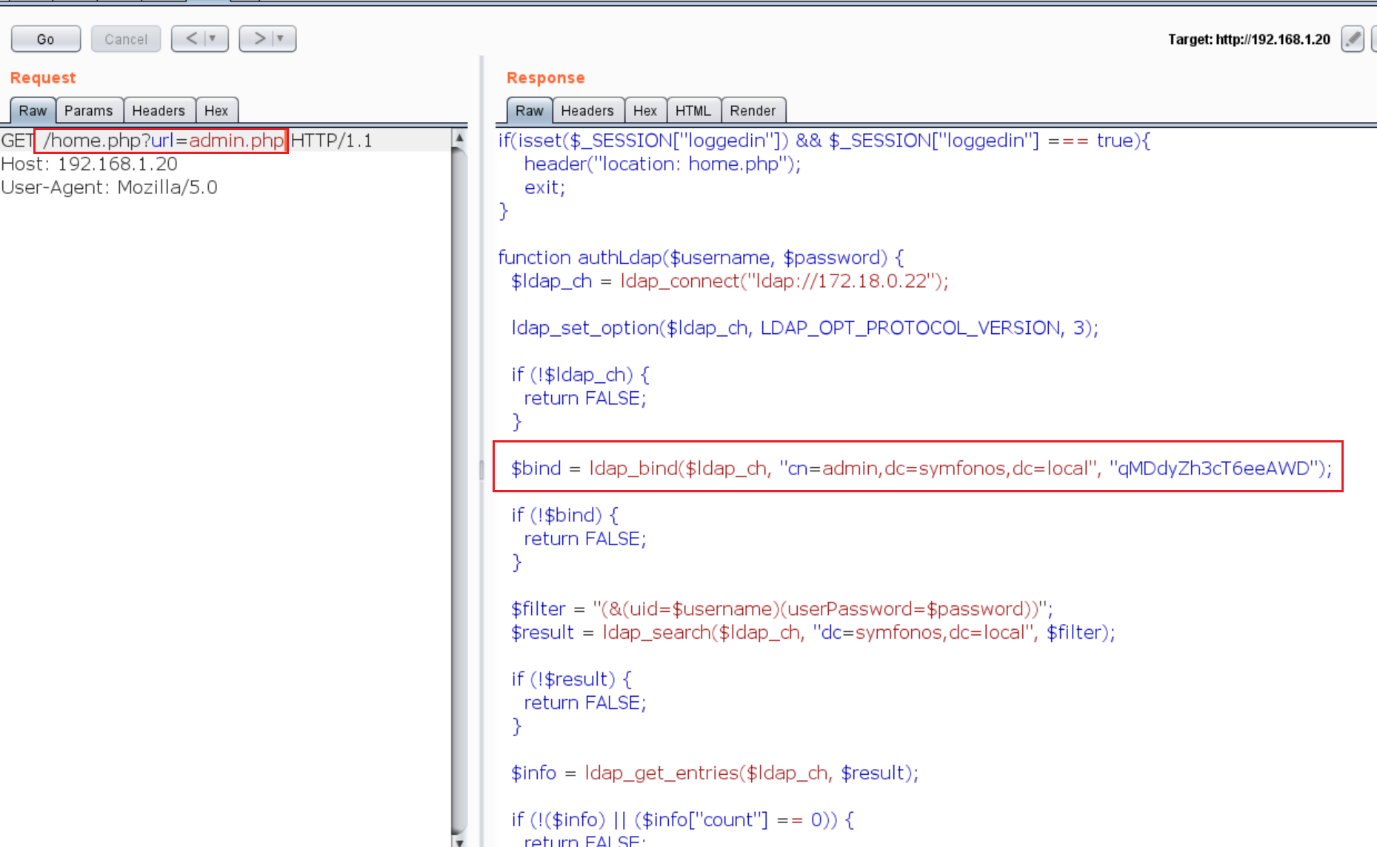Image resolution: width=1377 pixels, height=847 pixels.
Task: Open the Request Headers tab
Action: point(158,111)
